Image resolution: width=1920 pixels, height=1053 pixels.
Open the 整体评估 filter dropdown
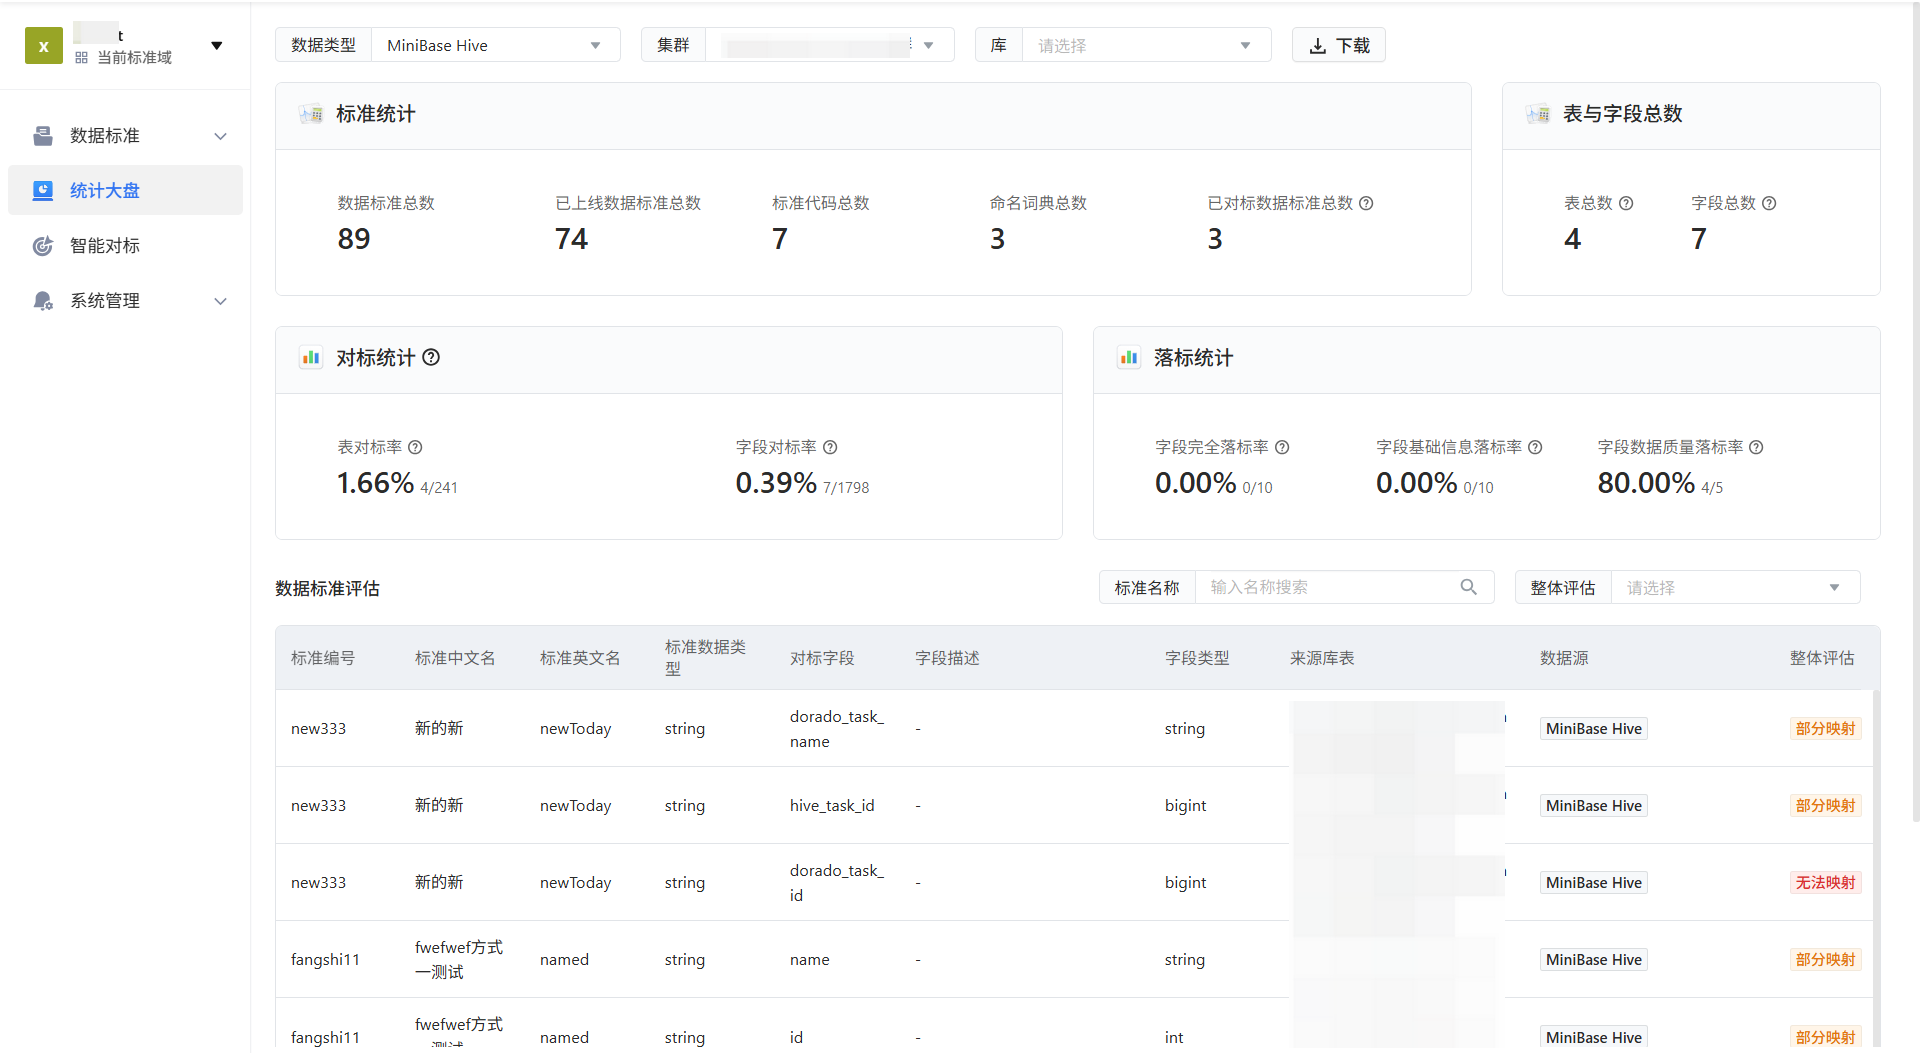click(1733, 588)
